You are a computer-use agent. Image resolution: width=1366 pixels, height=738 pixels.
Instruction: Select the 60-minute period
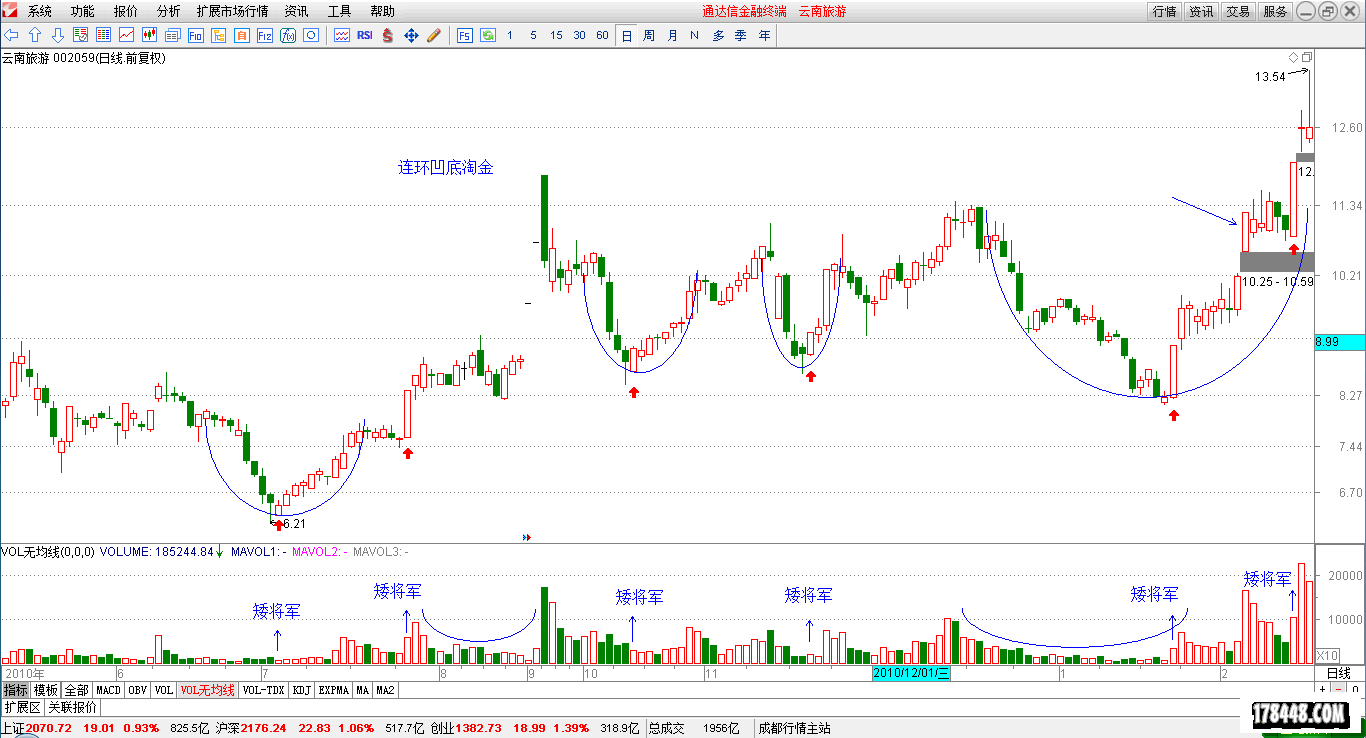click(602, 35)
